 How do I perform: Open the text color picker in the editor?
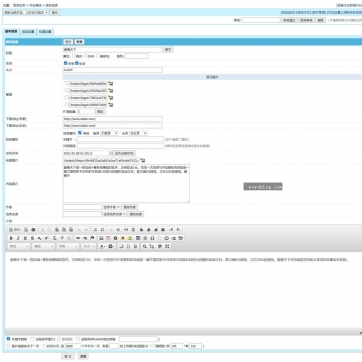[x=103, y=246]
